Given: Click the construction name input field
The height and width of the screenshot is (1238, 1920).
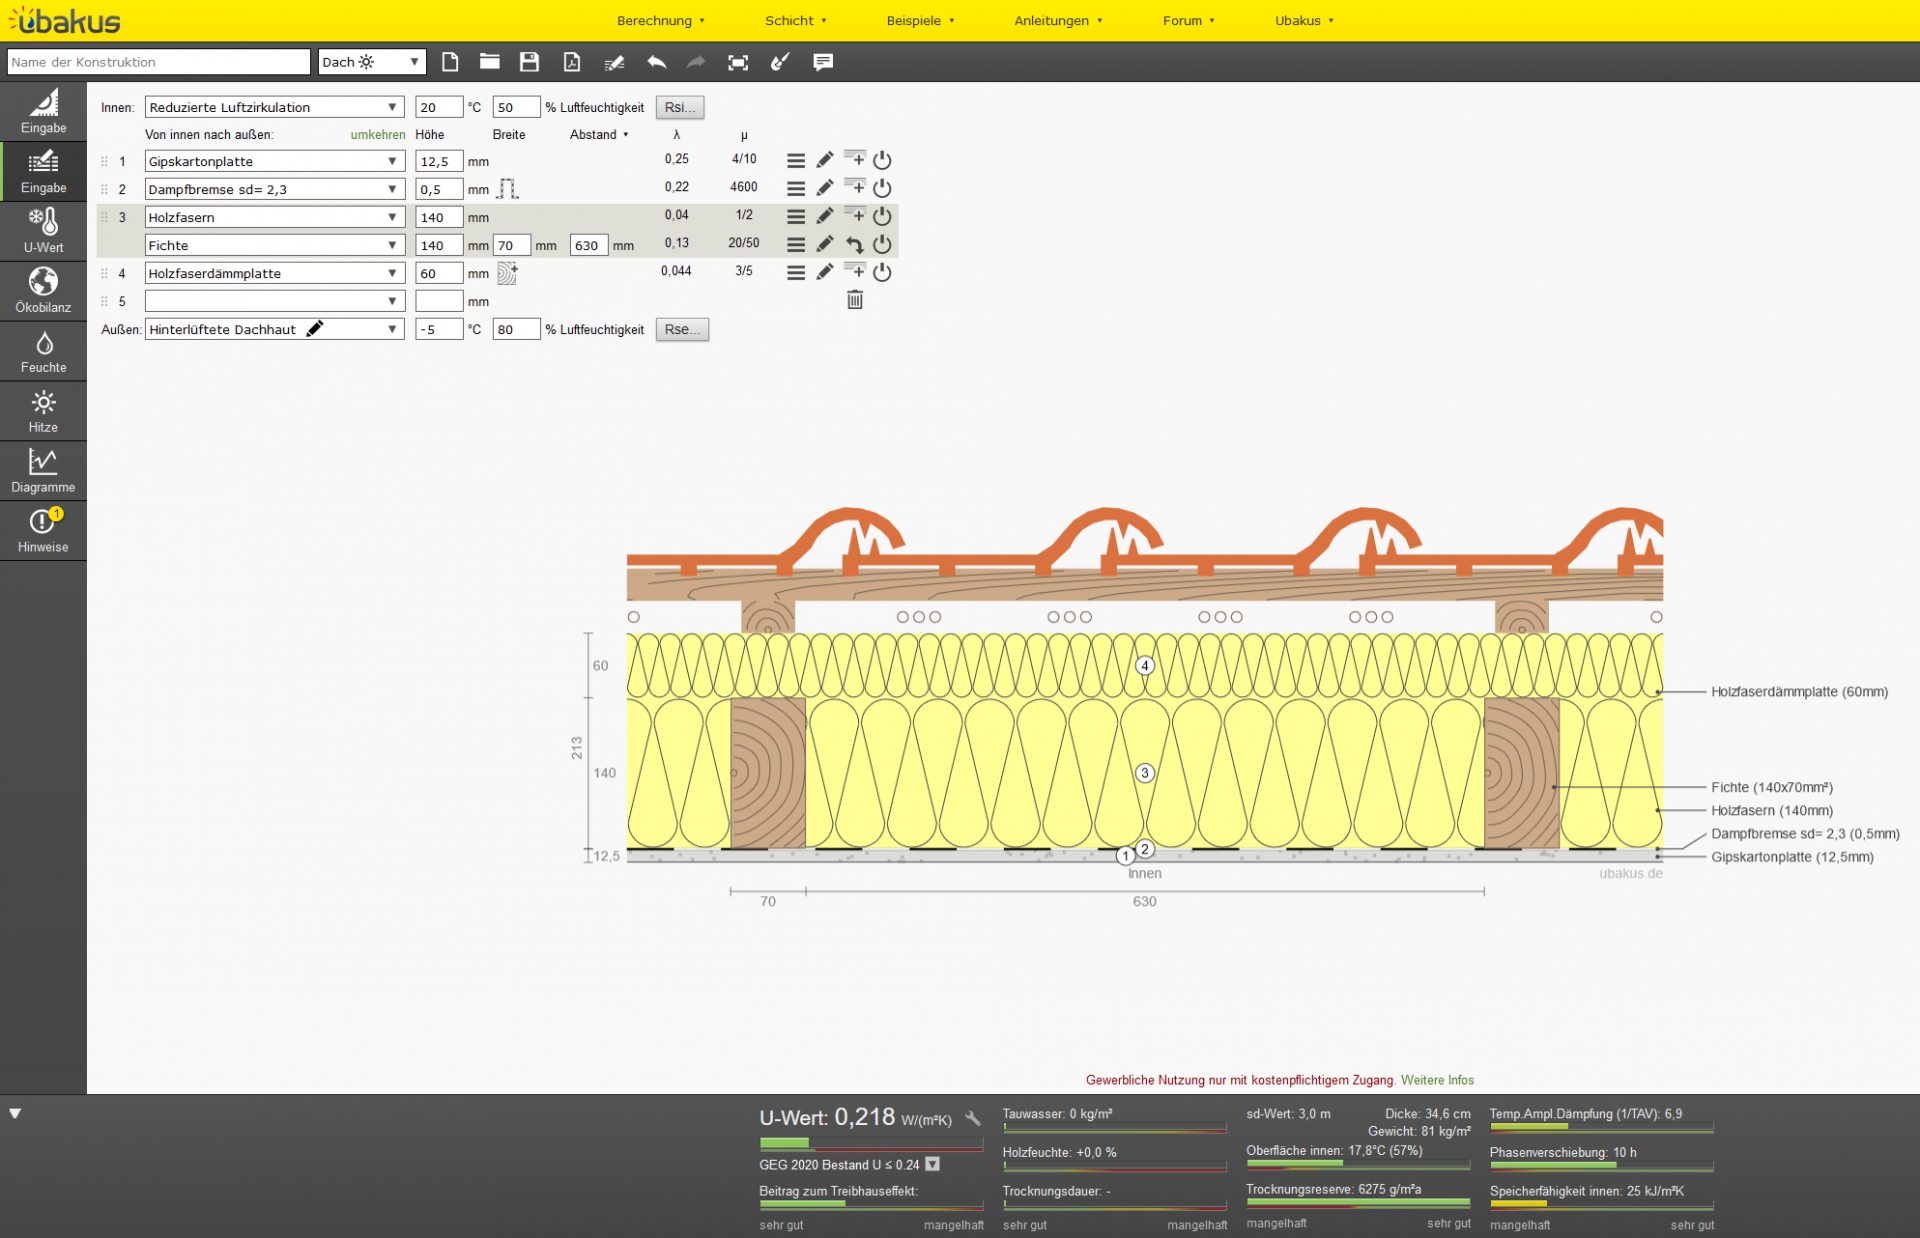Looking at the screenshot, I should 158,62.
